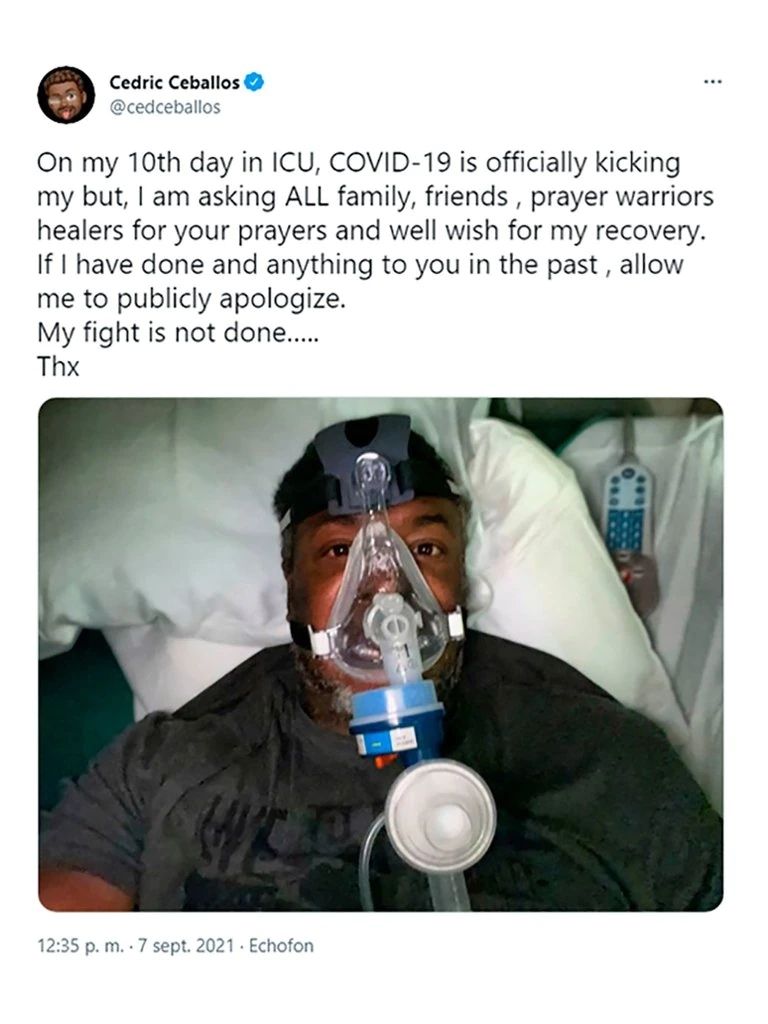
Task: Open the @cedceballos handle link
Action: (x=165, y=106)
